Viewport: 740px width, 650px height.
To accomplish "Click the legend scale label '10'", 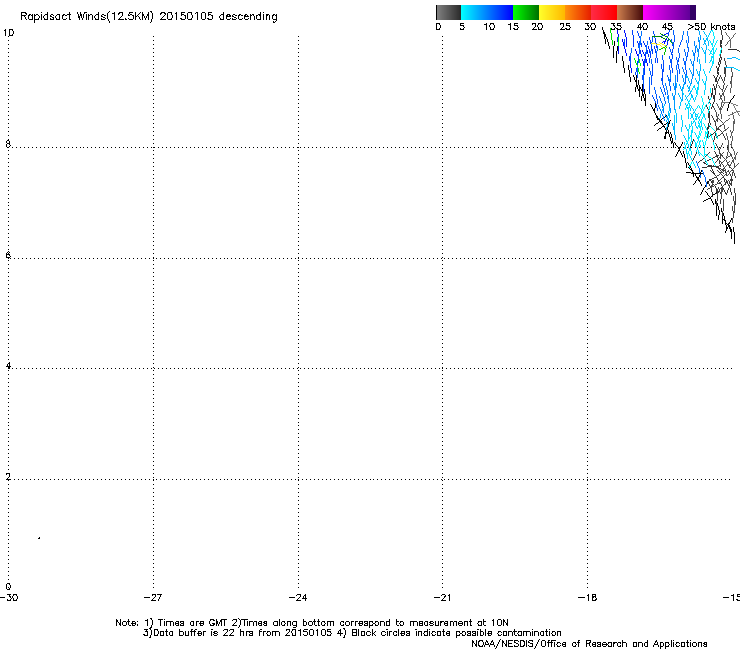I will [x=489, y=27].
